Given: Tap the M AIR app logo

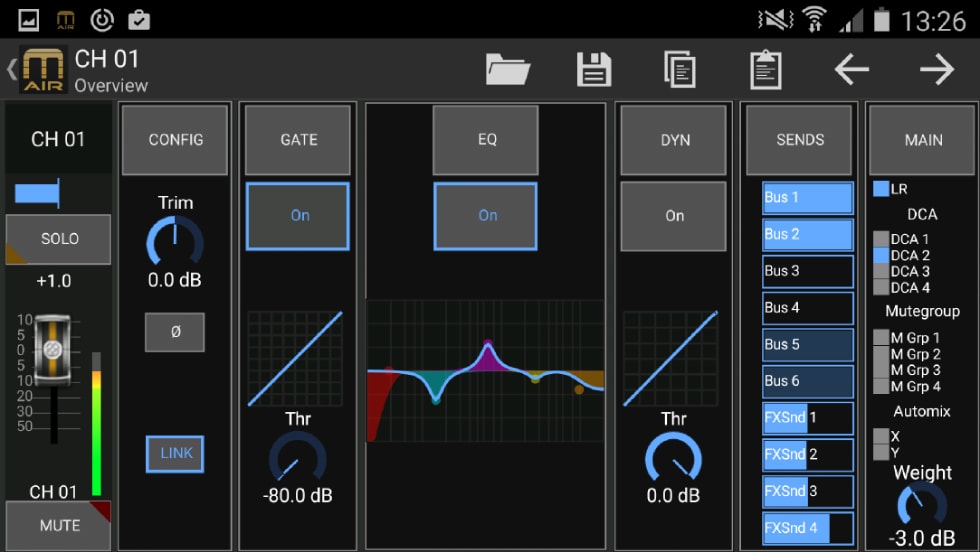Looking at the screenshot, I should pos(43,70).
